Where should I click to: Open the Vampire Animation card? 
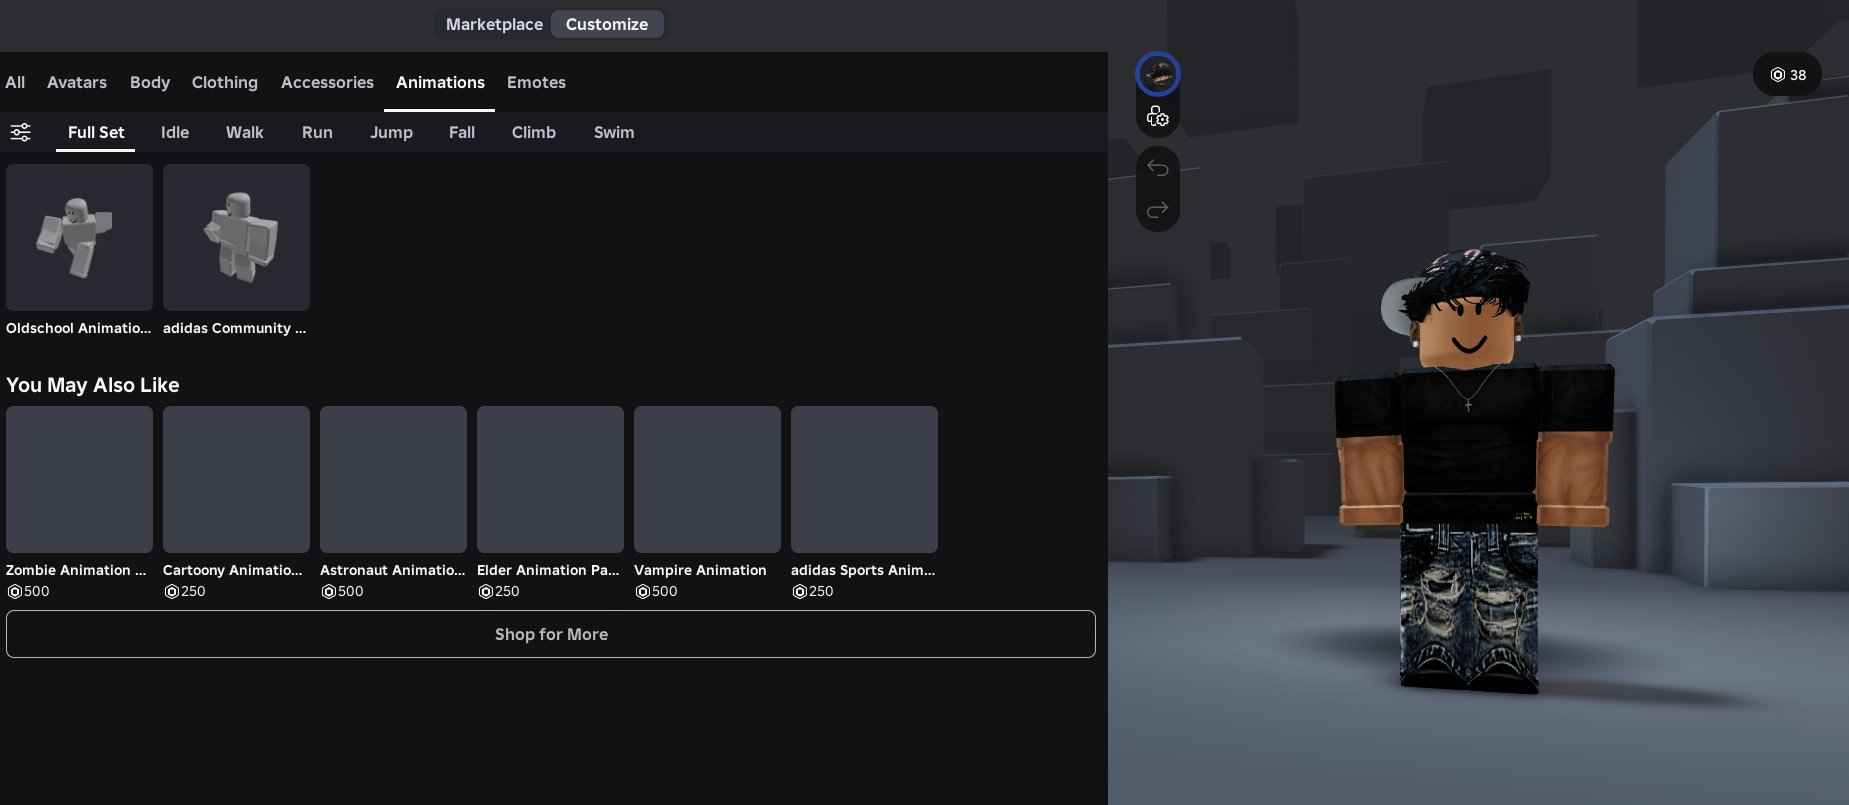coord(707,479)
